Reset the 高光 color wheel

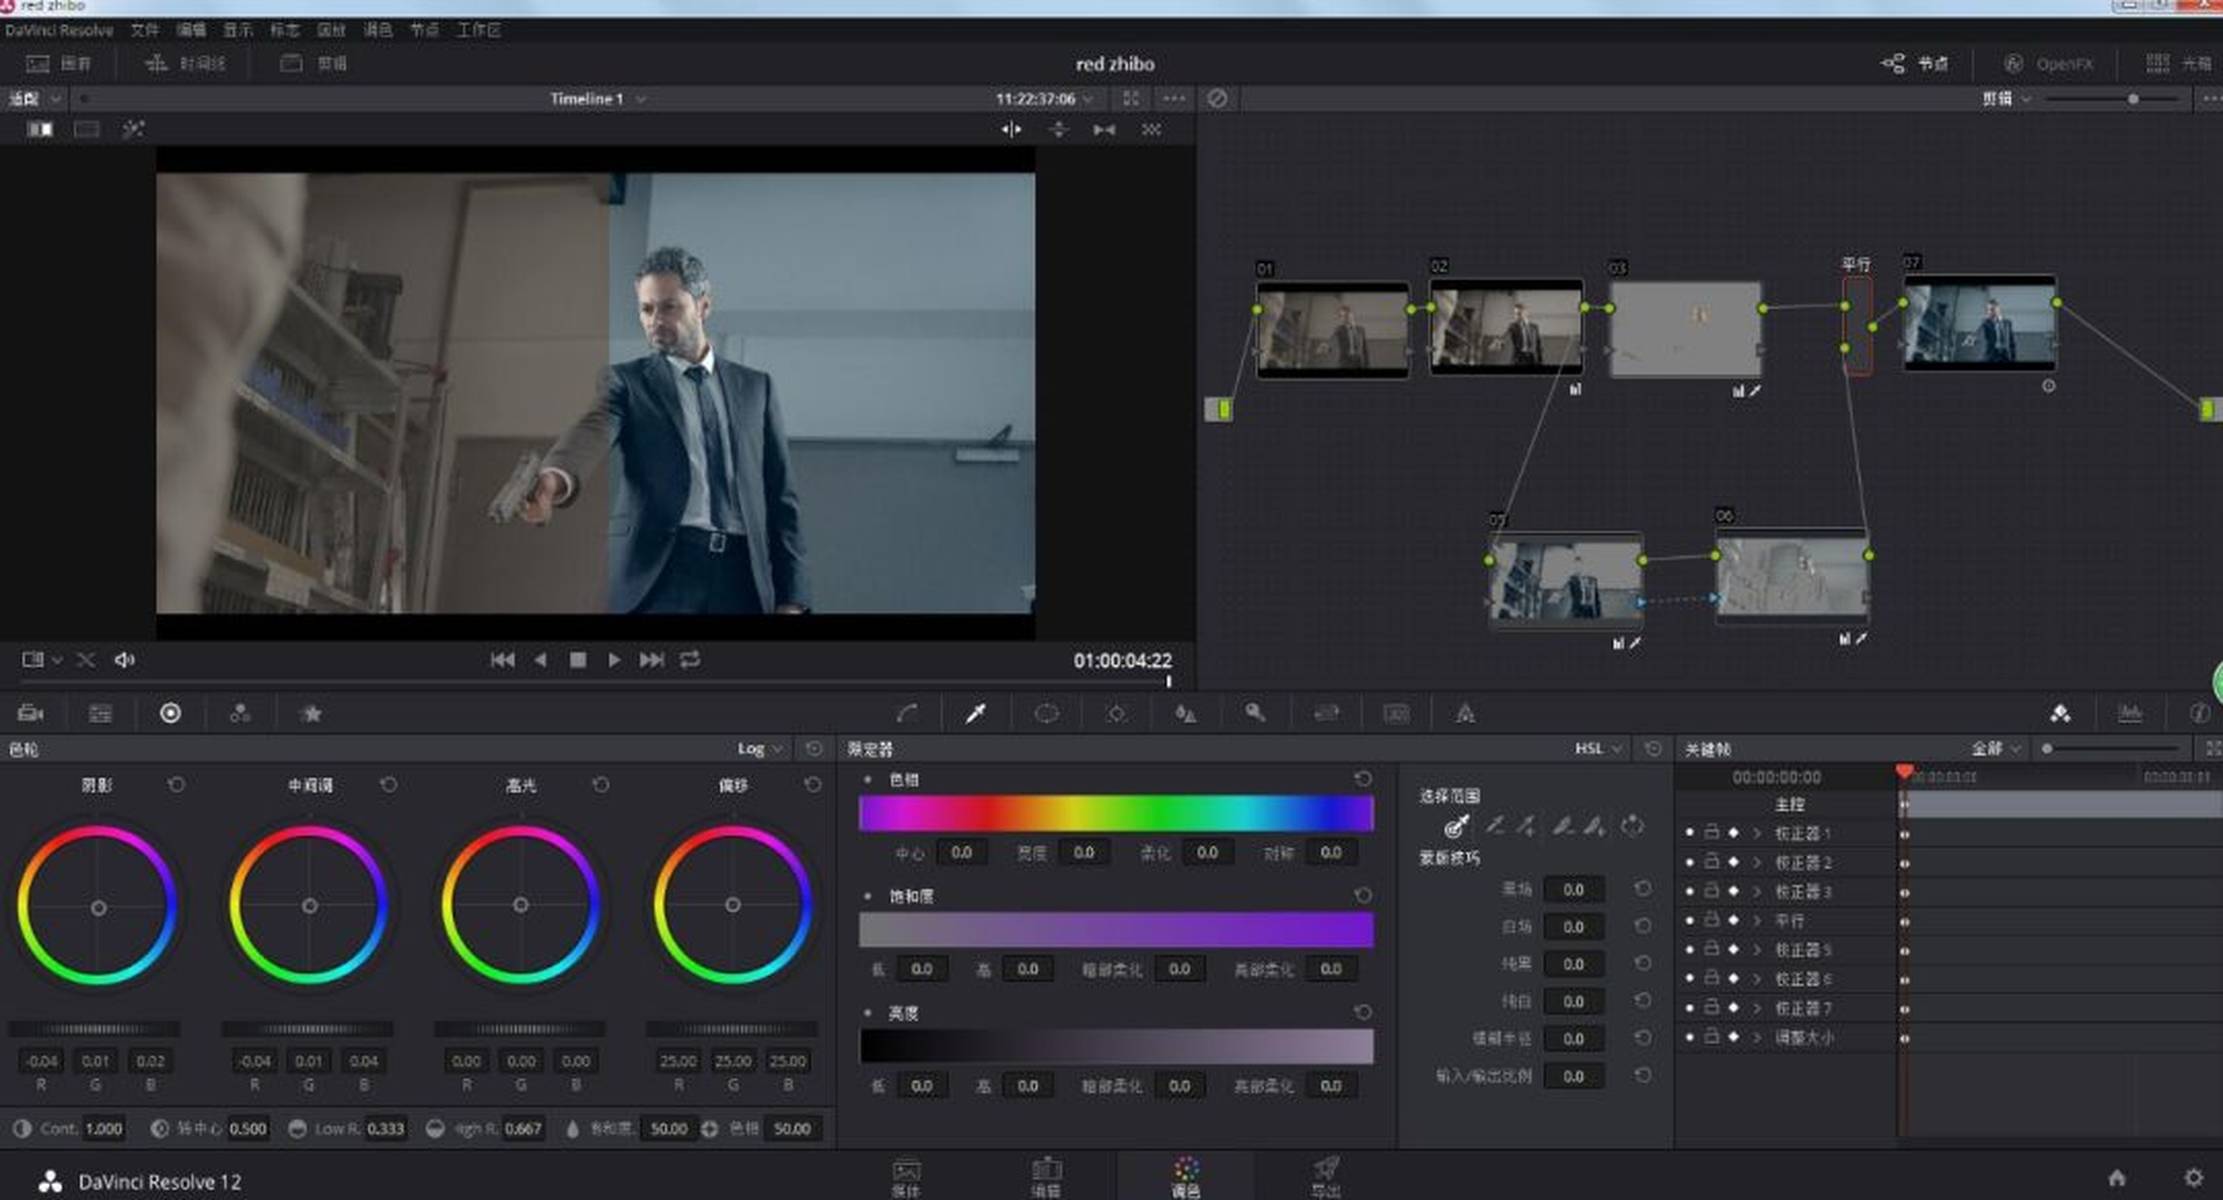click(x=600, y=785)
